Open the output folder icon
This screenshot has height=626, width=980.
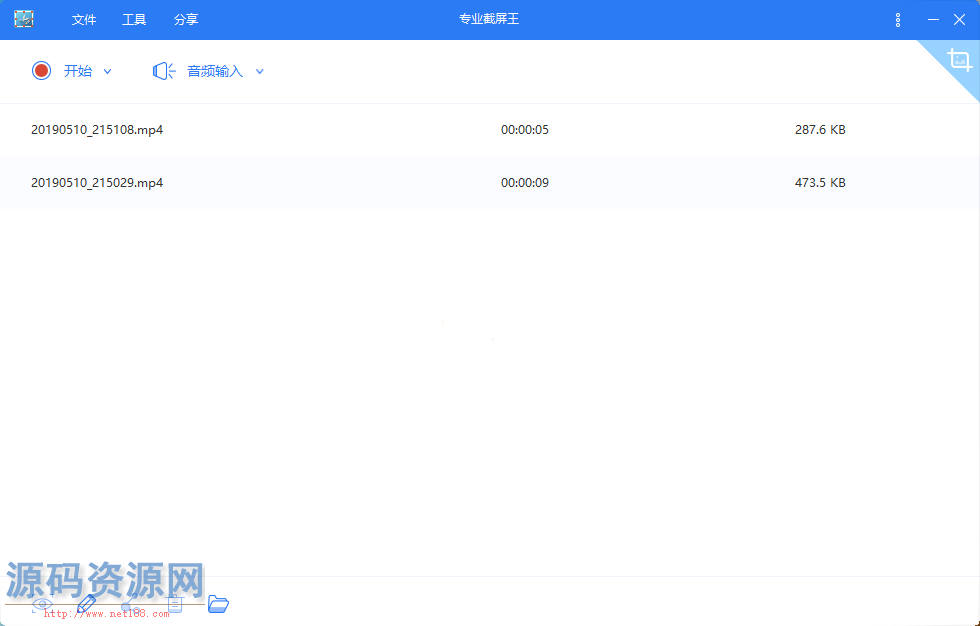(x=218, y=603)
